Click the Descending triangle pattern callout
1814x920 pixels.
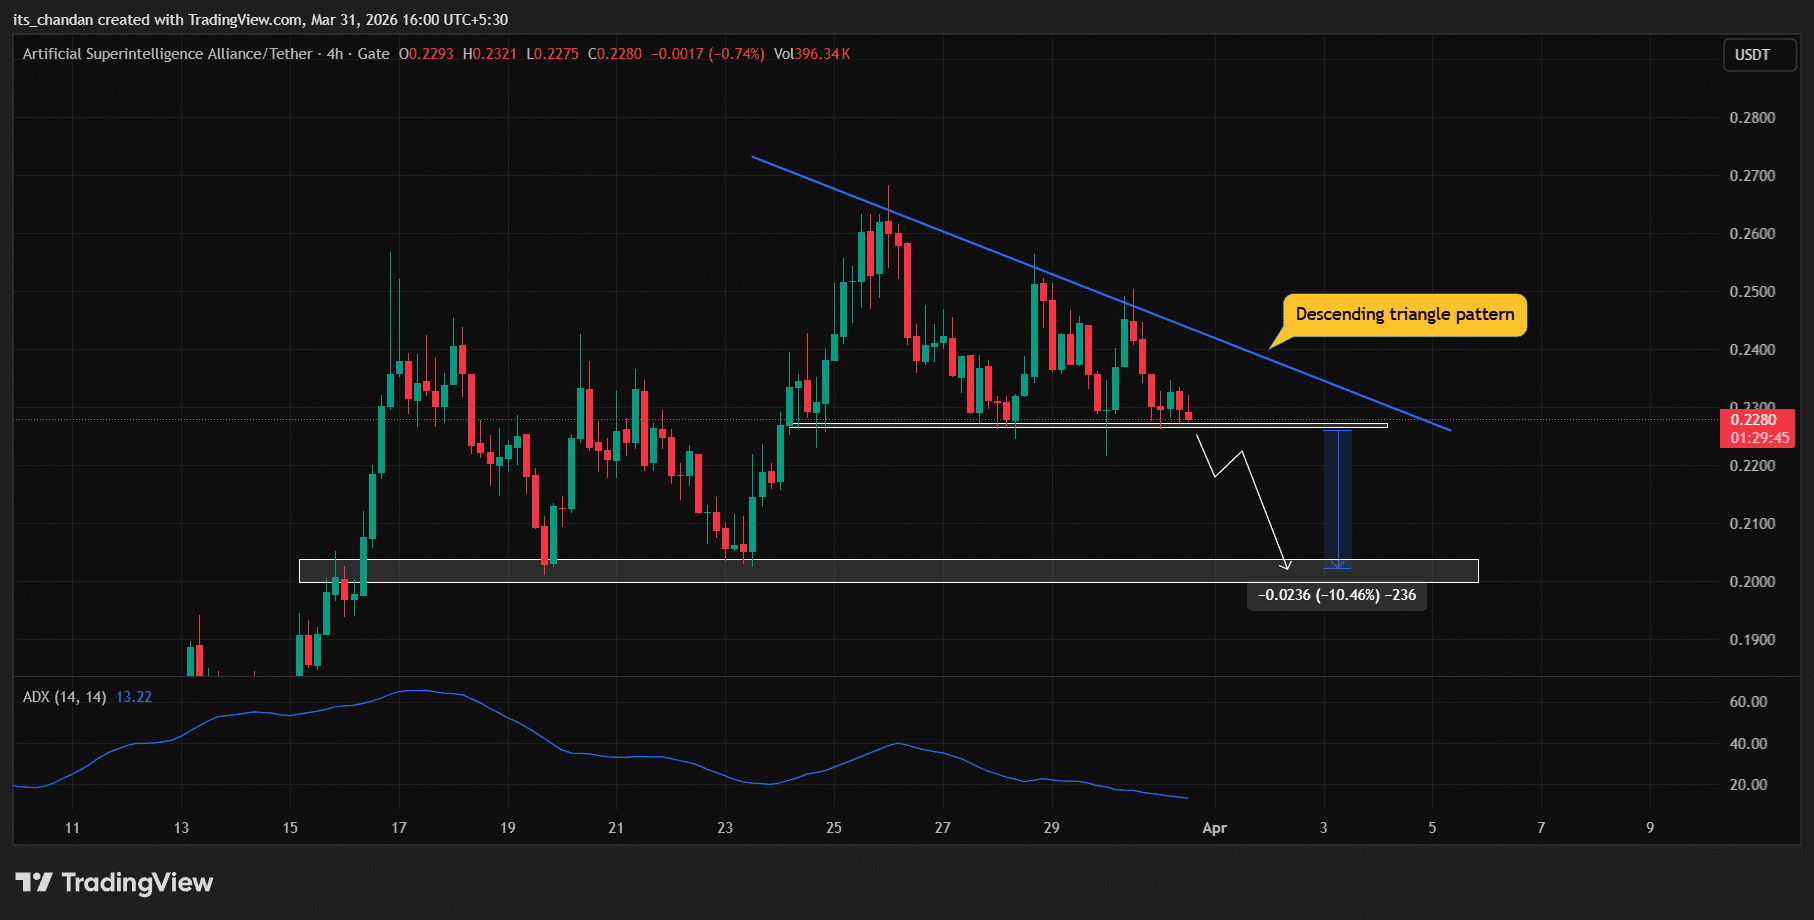point(1404,315)
